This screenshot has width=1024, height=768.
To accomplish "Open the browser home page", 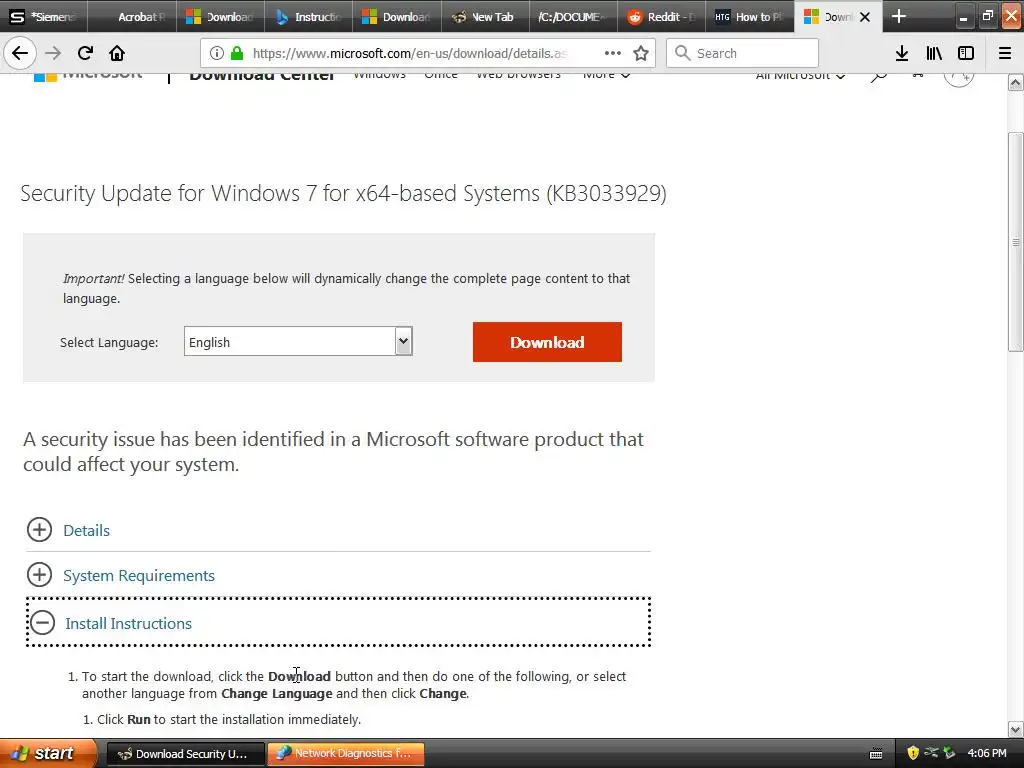I will click(x=117, y=53).
